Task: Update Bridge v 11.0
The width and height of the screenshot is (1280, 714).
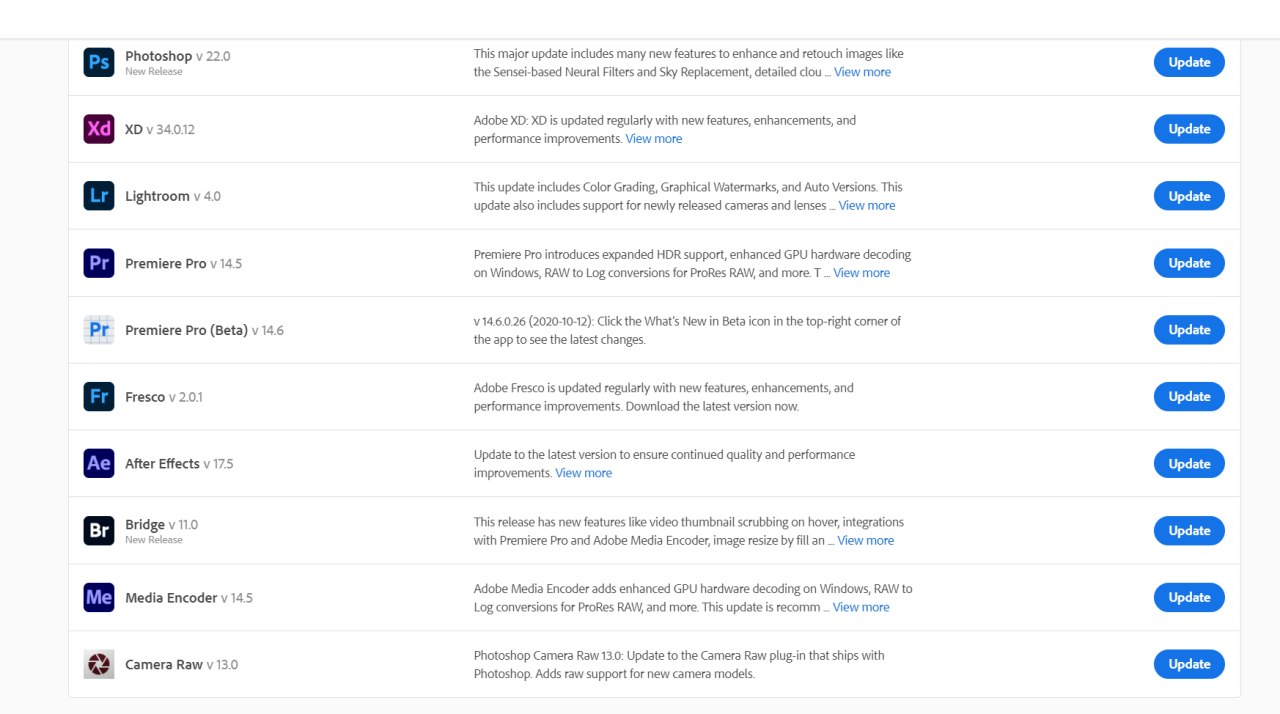Action: tap(1189, 530)
